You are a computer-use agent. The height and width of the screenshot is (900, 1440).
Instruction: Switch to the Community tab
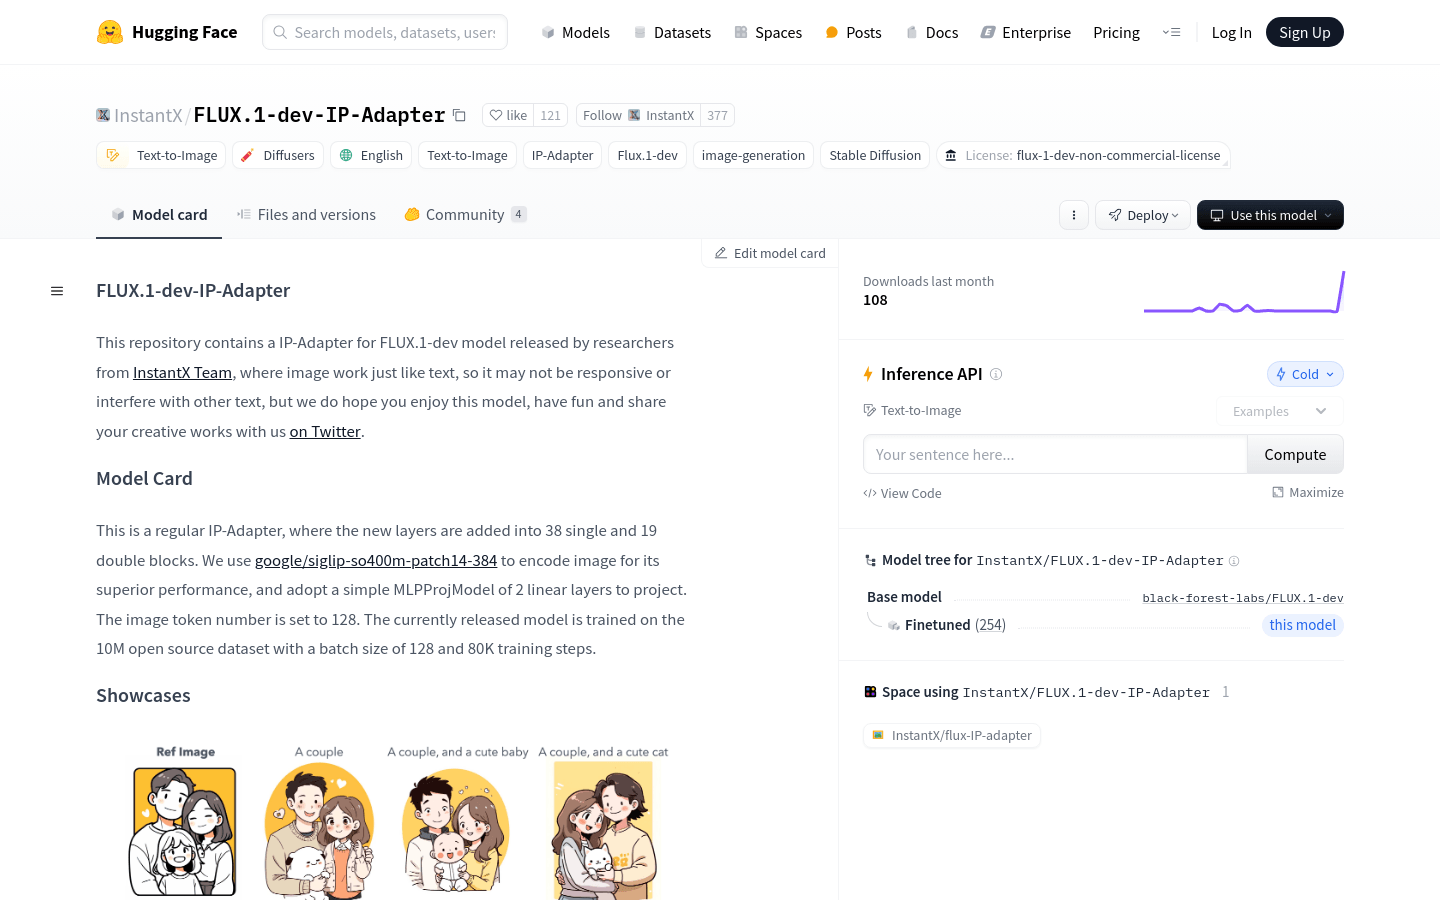(x=465, y=214)
